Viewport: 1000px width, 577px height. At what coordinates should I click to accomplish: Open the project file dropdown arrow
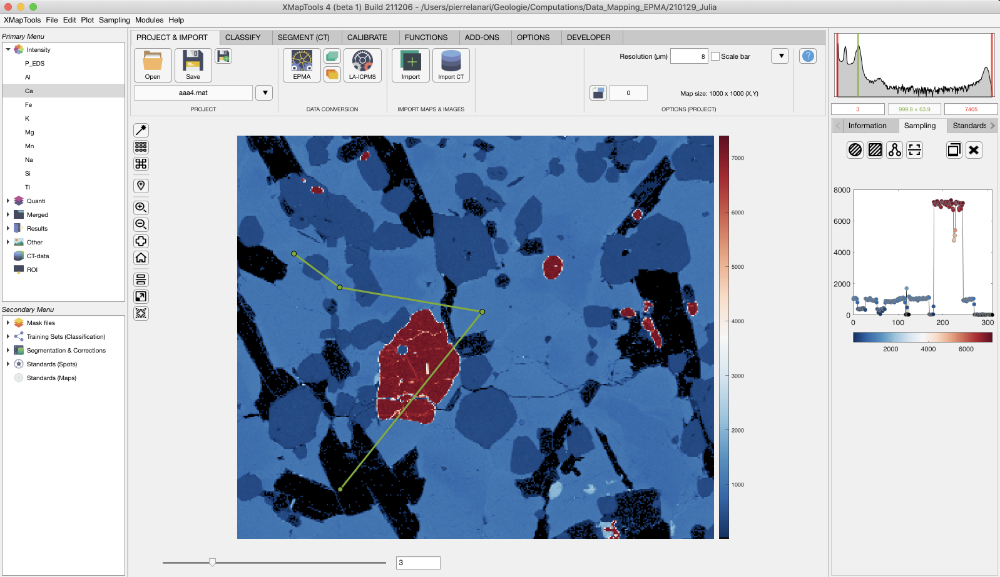(x=265, y=93)
